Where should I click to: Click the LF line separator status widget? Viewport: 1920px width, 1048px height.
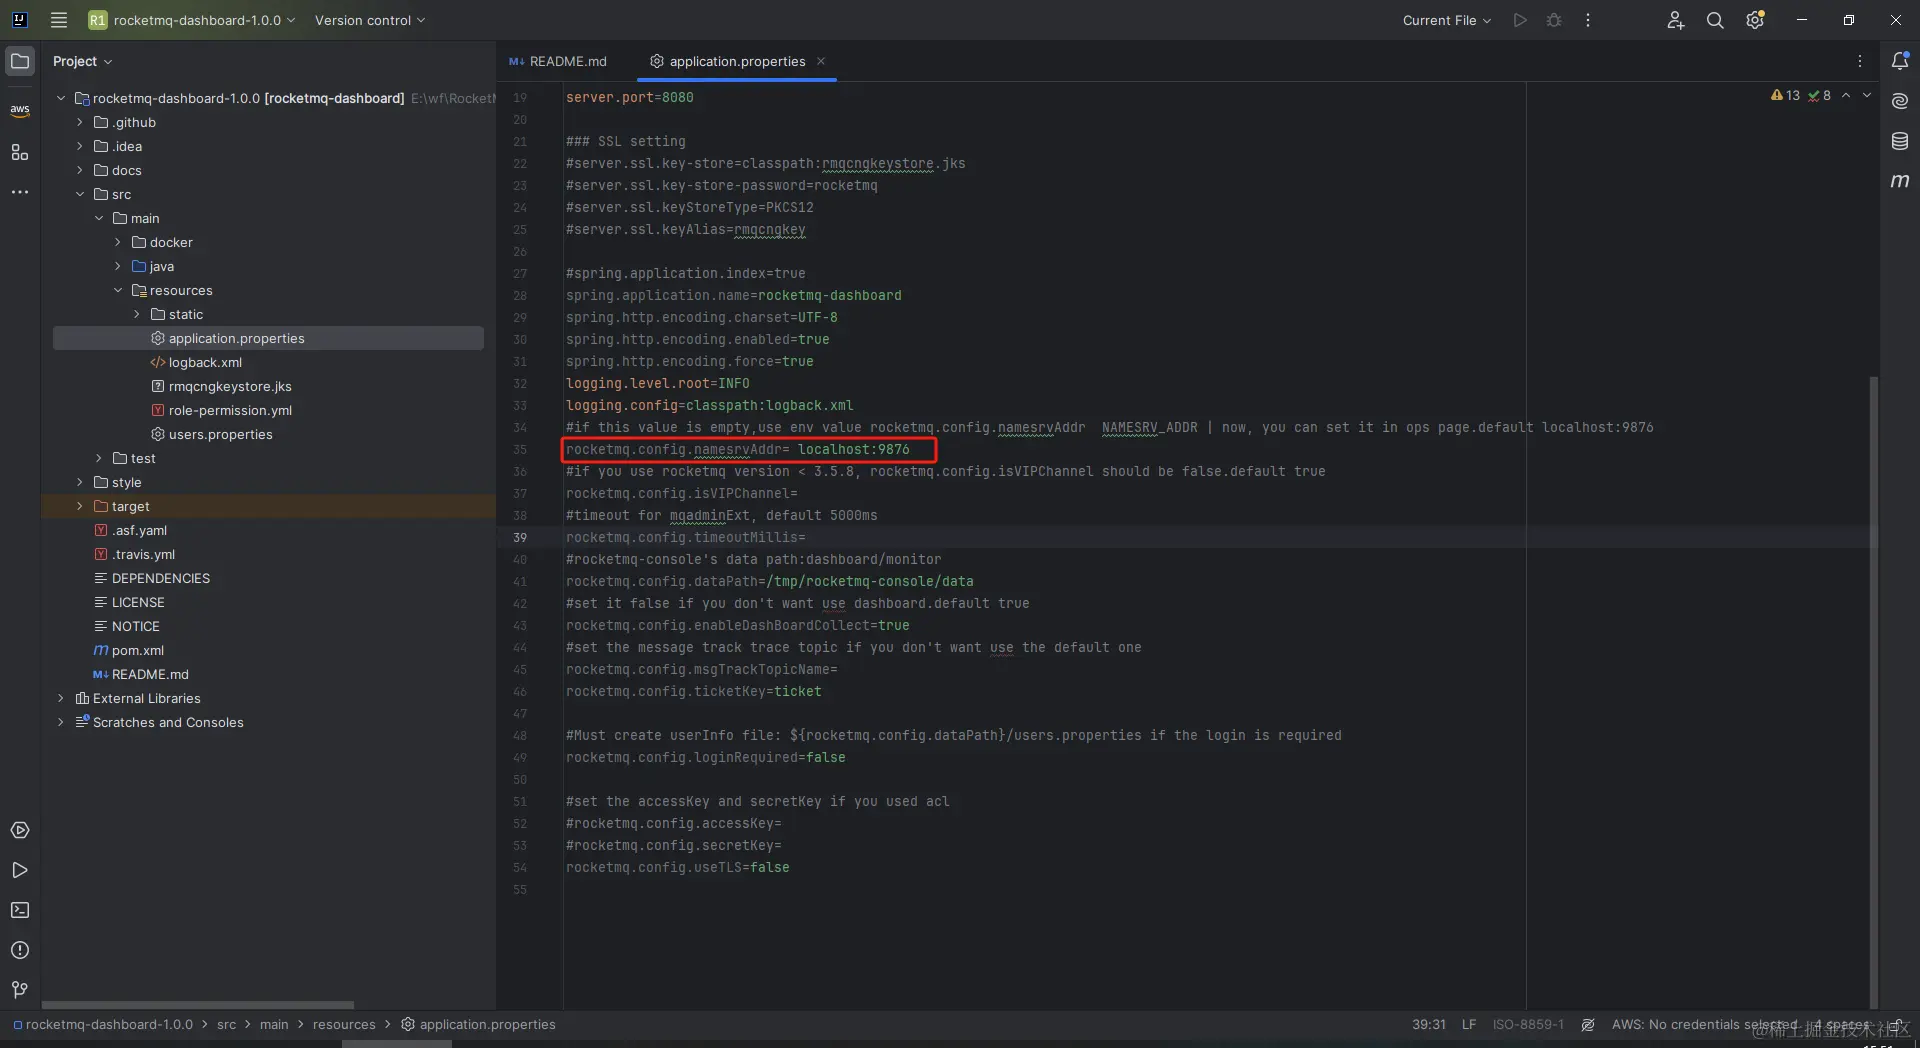1468,1024
